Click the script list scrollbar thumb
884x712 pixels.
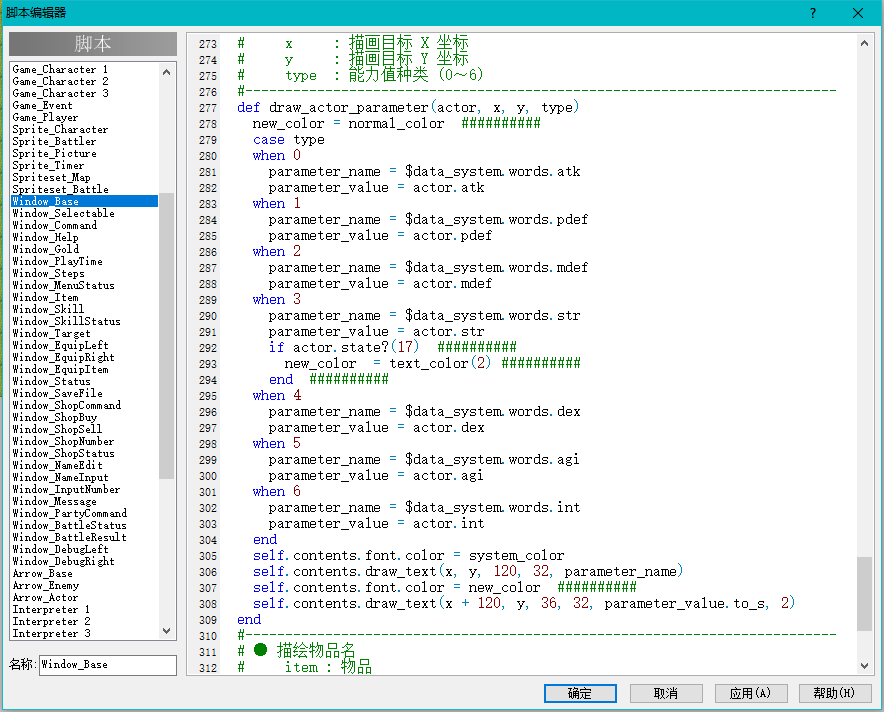(166, 335)
